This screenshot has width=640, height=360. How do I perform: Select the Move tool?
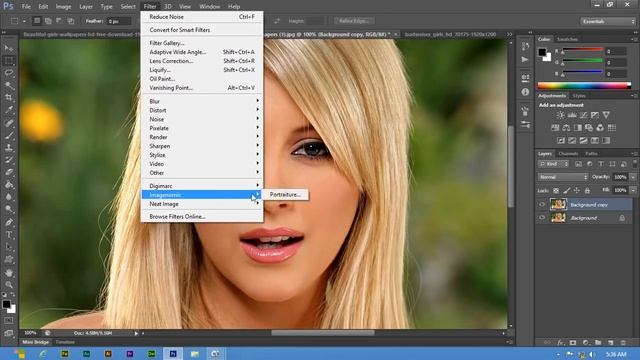(x=9, y=48)
